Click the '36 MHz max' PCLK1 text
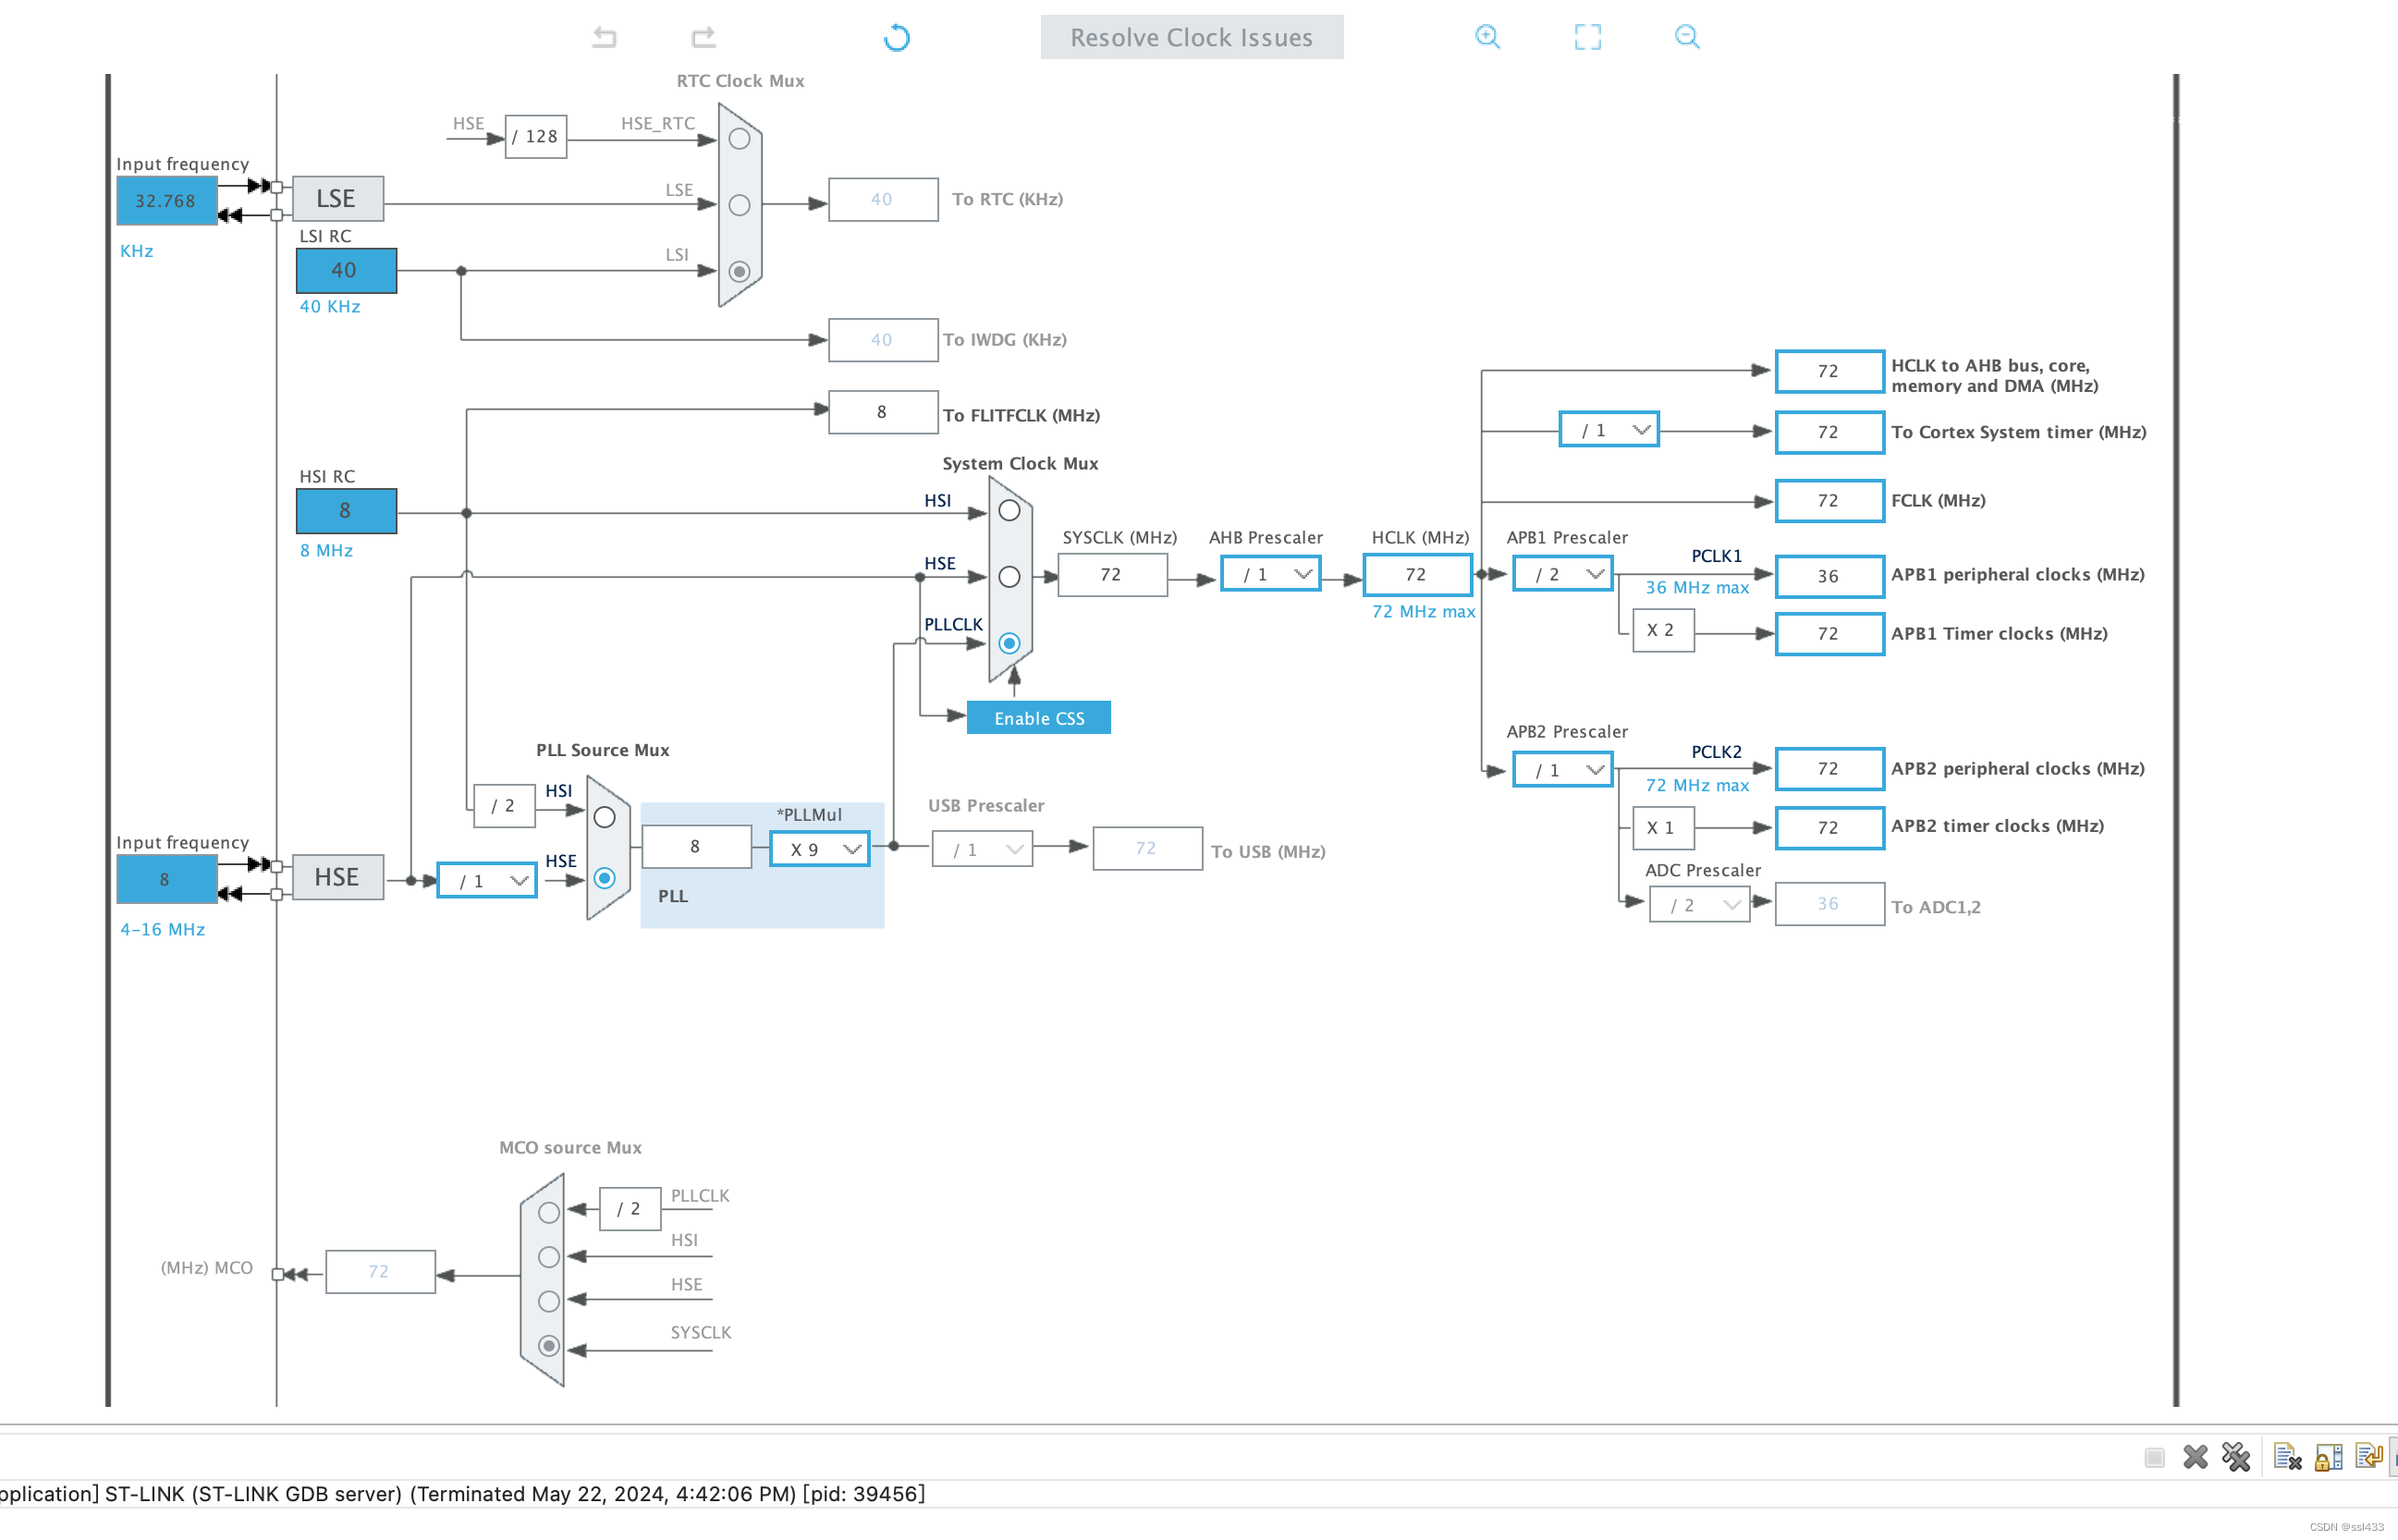 pyautogui.click(x=1697, y=587)
